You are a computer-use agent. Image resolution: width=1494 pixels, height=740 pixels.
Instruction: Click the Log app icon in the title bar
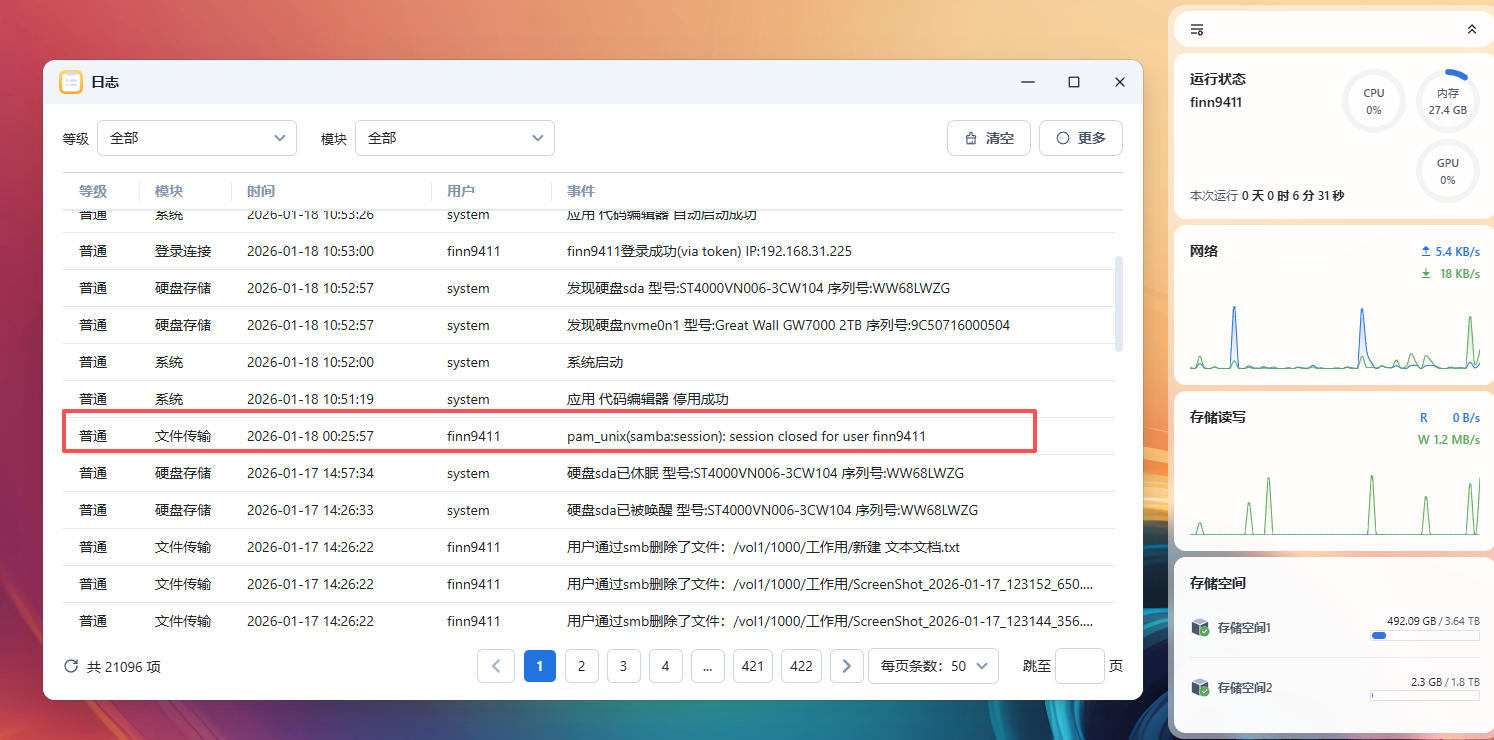pos(71,82)
